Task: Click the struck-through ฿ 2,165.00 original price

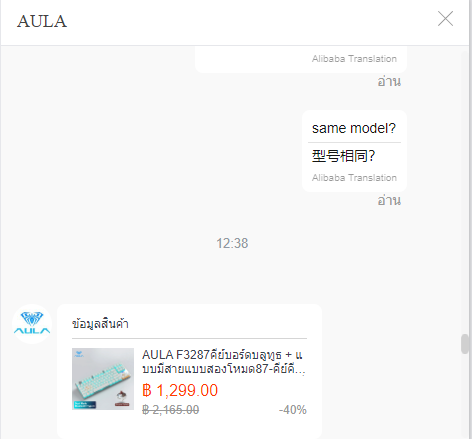Action: point(171,410)
